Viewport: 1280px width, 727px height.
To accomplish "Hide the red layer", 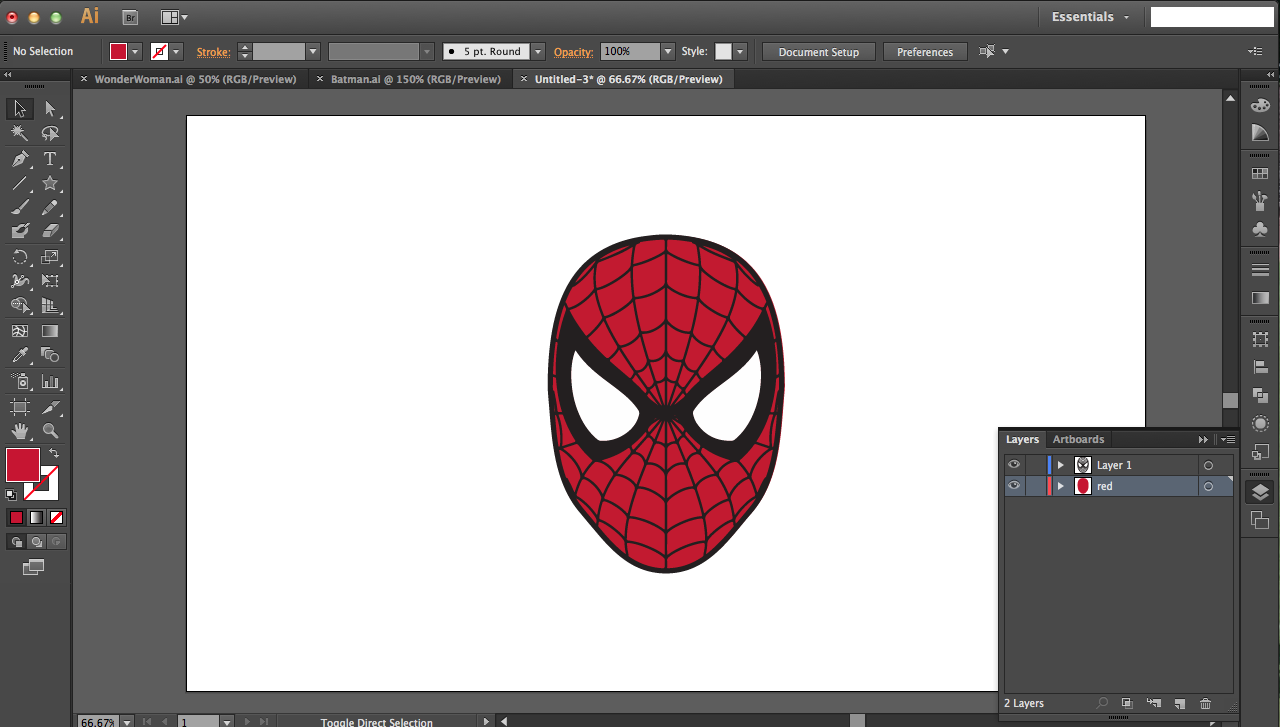I will 1014,486.
